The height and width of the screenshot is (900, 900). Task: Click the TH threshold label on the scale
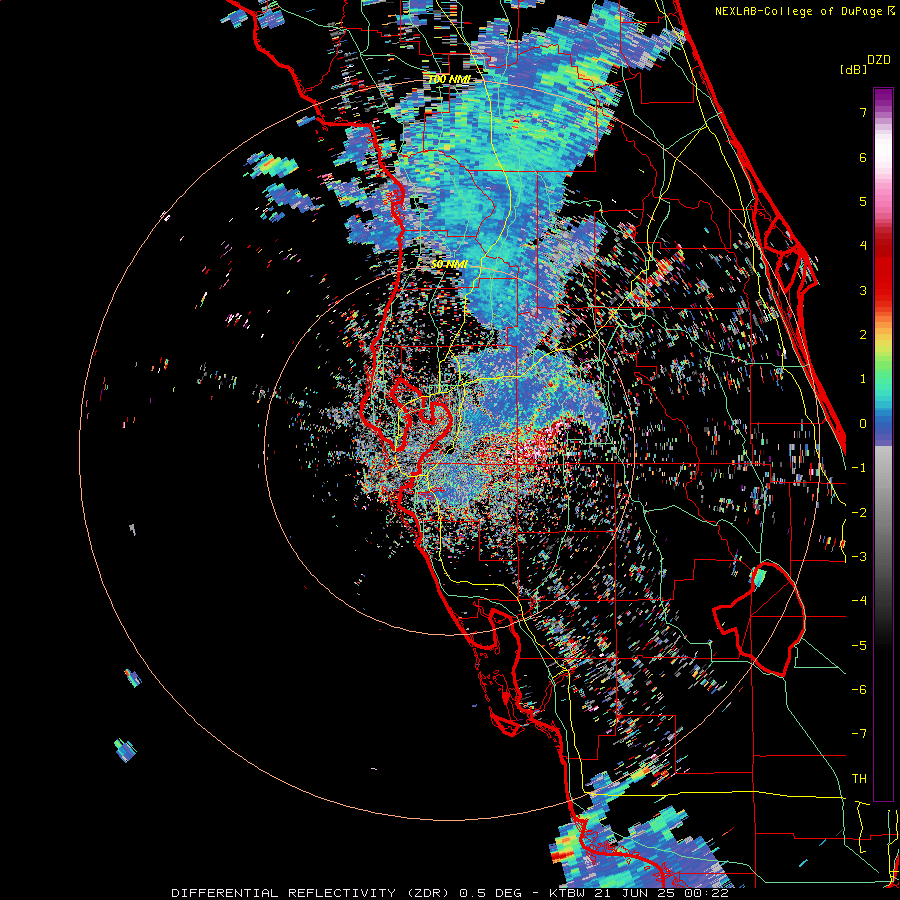[859, 779]
